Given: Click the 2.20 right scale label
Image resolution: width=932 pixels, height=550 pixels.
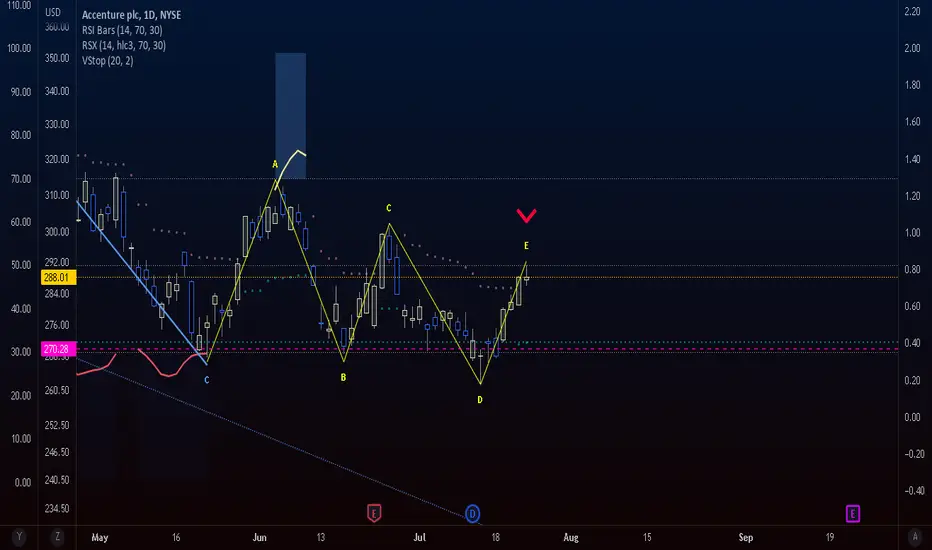Looking at the screenshot, I should coord(912,11).
